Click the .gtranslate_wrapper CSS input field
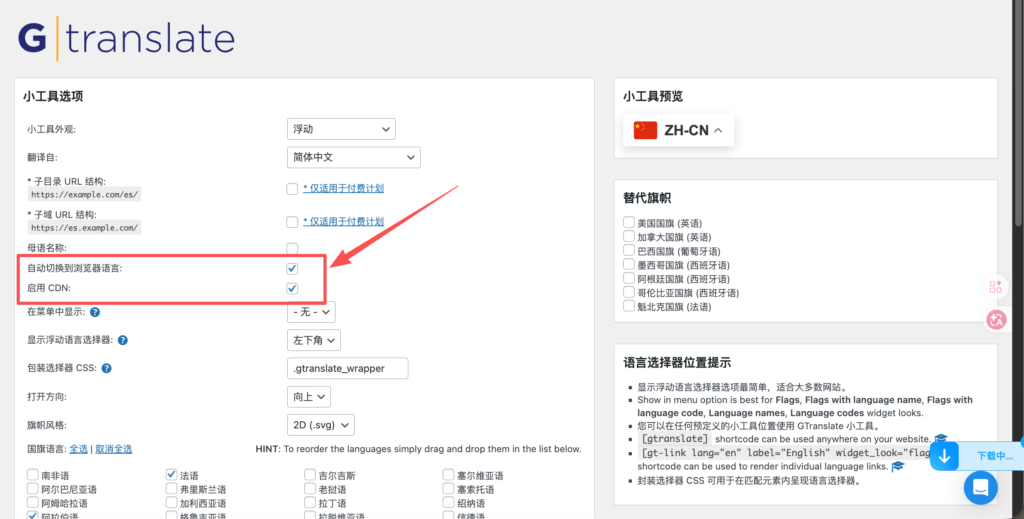 tap(347, 368)
